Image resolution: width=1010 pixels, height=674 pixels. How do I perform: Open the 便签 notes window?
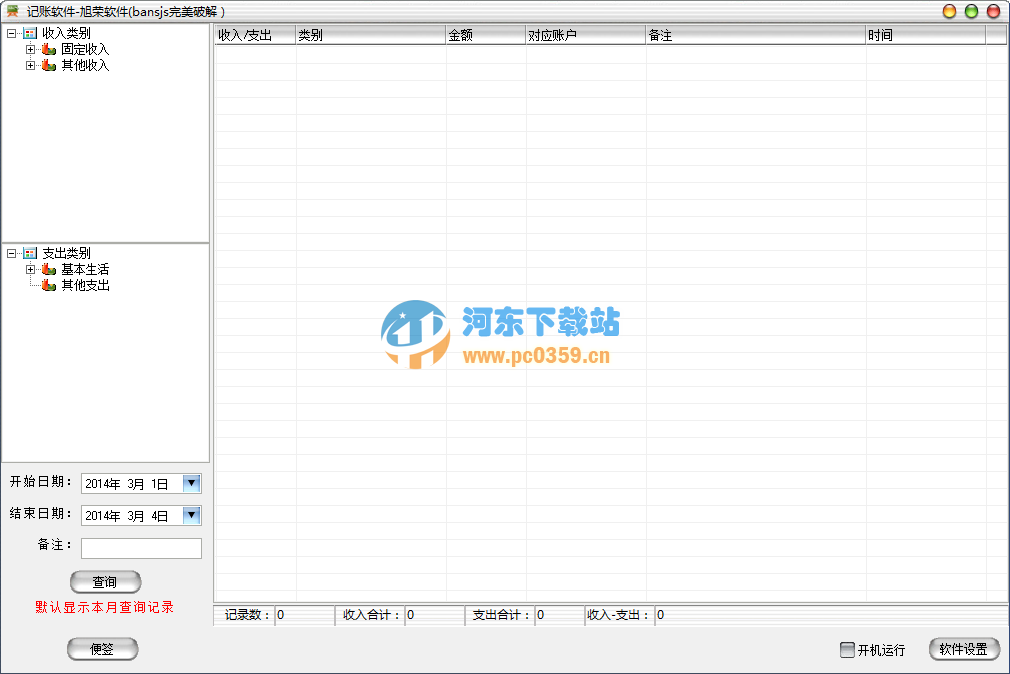pyautogui.click(x=102, y=648)
